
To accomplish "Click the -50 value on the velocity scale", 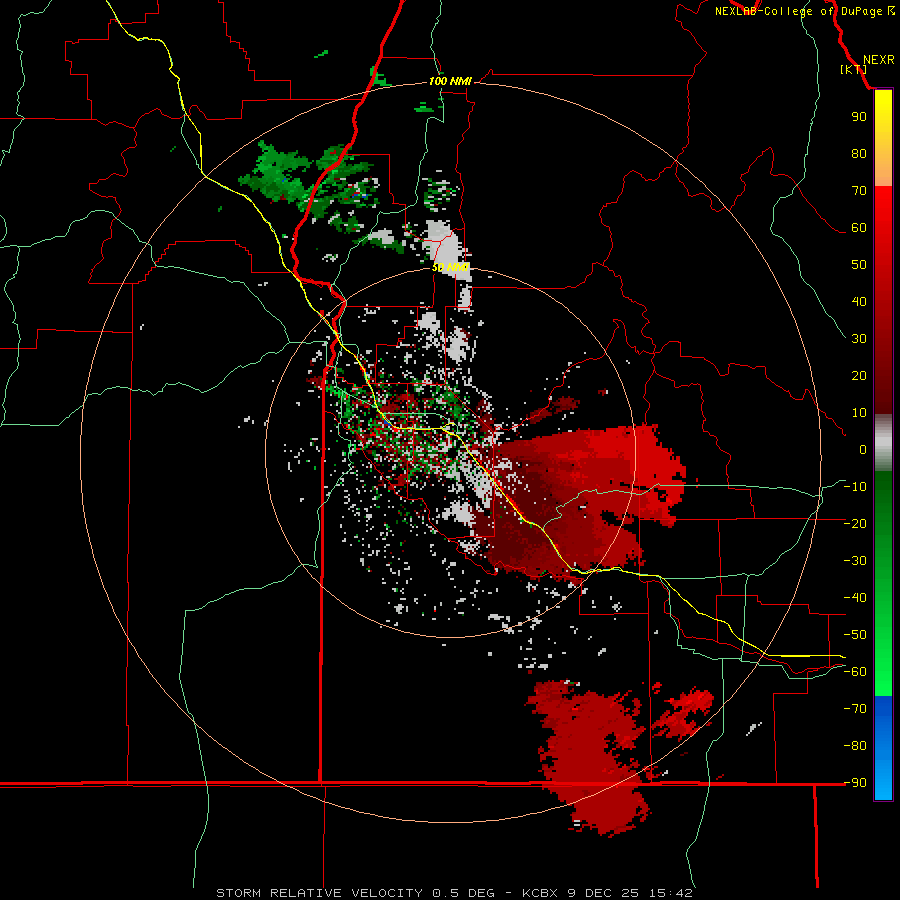I will point(855,635).
